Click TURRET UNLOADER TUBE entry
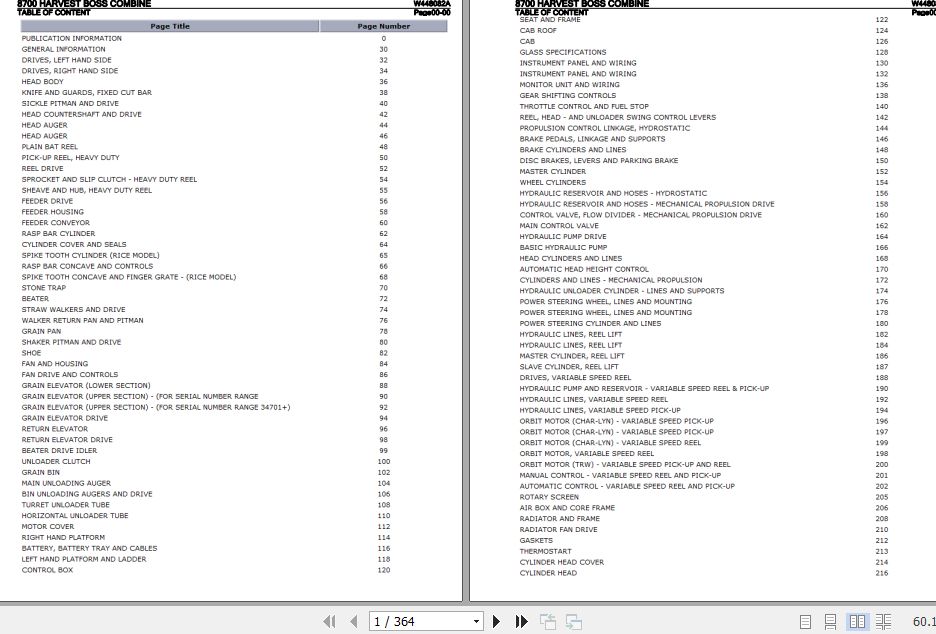 pyautogui.click(x=66, y=505)
